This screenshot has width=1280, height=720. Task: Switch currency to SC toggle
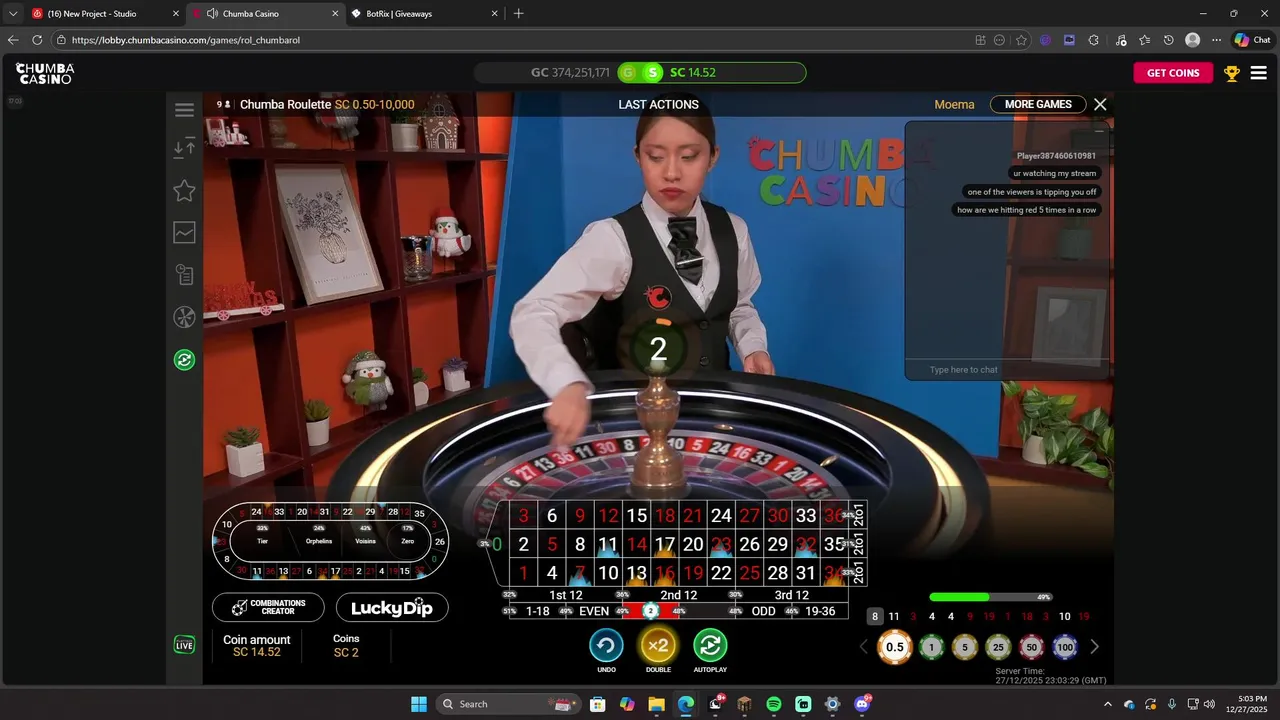(x=653, y=72)
